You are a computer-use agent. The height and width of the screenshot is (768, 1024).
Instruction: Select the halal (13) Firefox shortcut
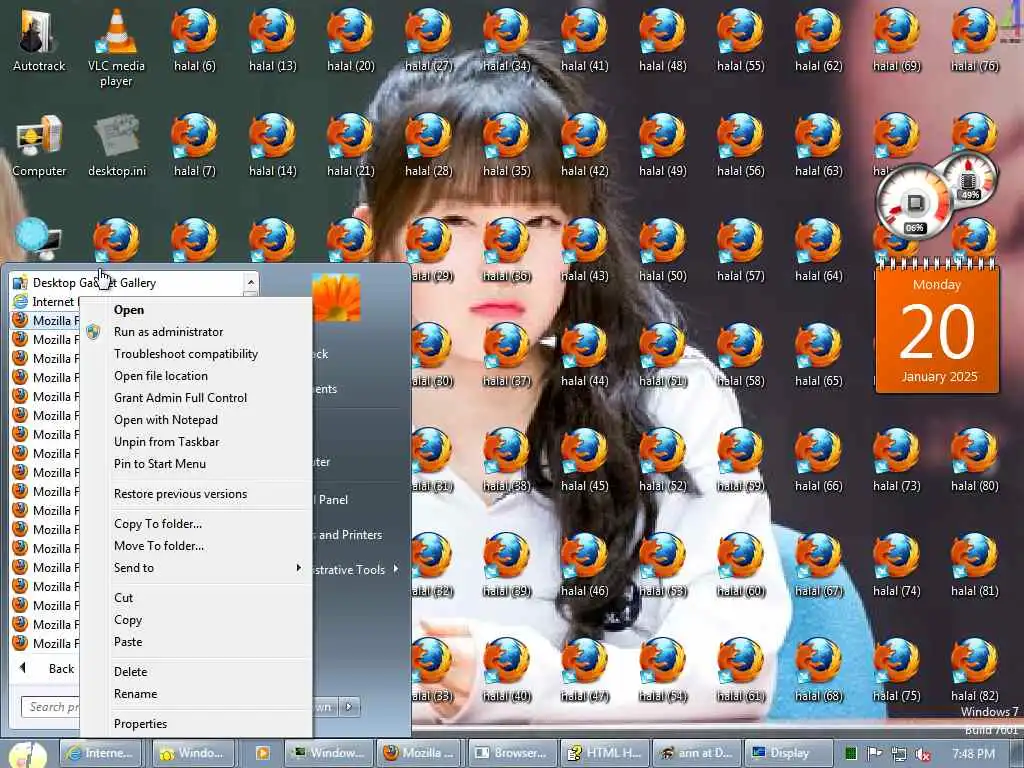coord(272,39)
